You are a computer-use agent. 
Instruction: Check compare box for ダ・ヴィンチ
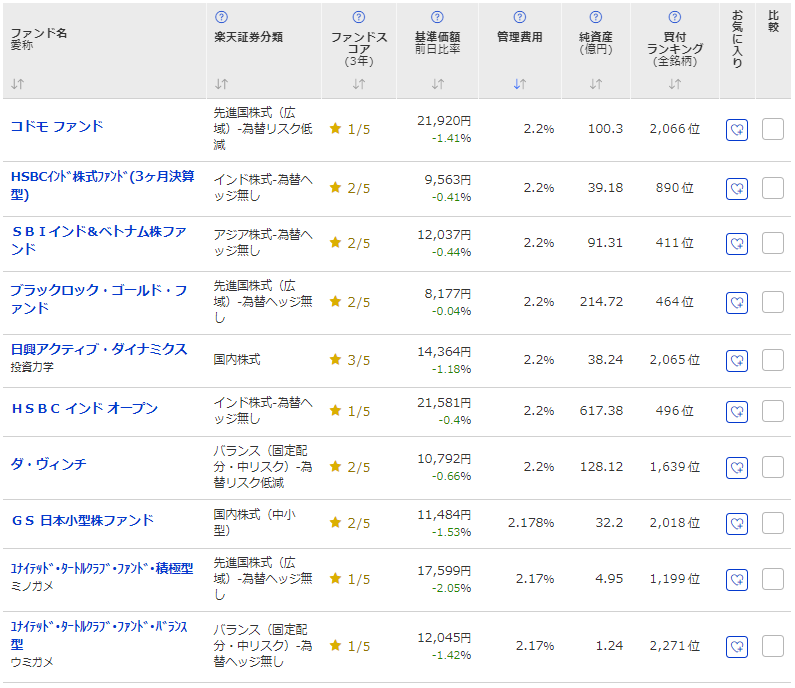coord(773,466)
